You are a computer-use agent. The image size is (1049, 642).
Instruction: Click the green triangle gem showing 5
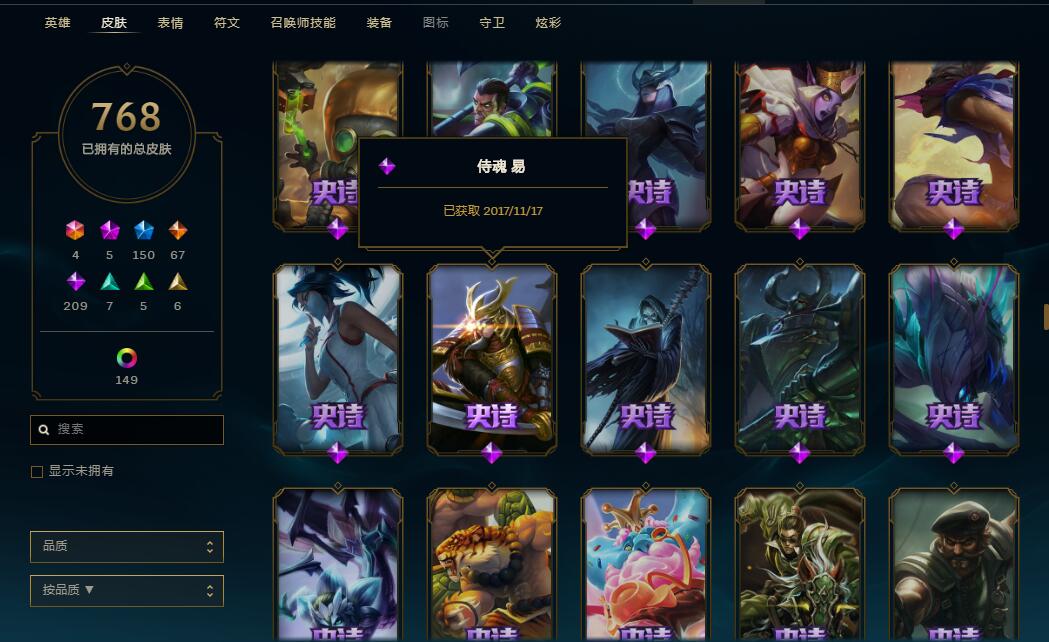(x=143, y=281)
